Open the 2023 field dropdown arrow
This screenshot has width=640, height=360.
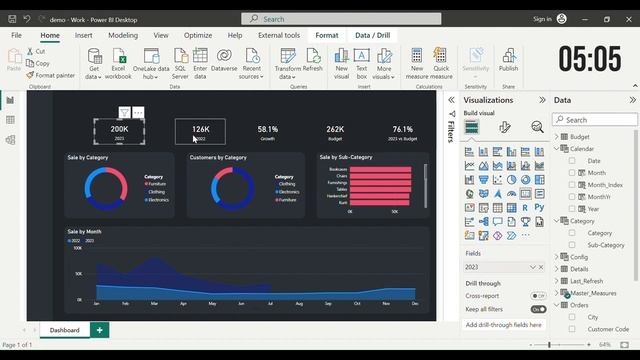[532, 267]
